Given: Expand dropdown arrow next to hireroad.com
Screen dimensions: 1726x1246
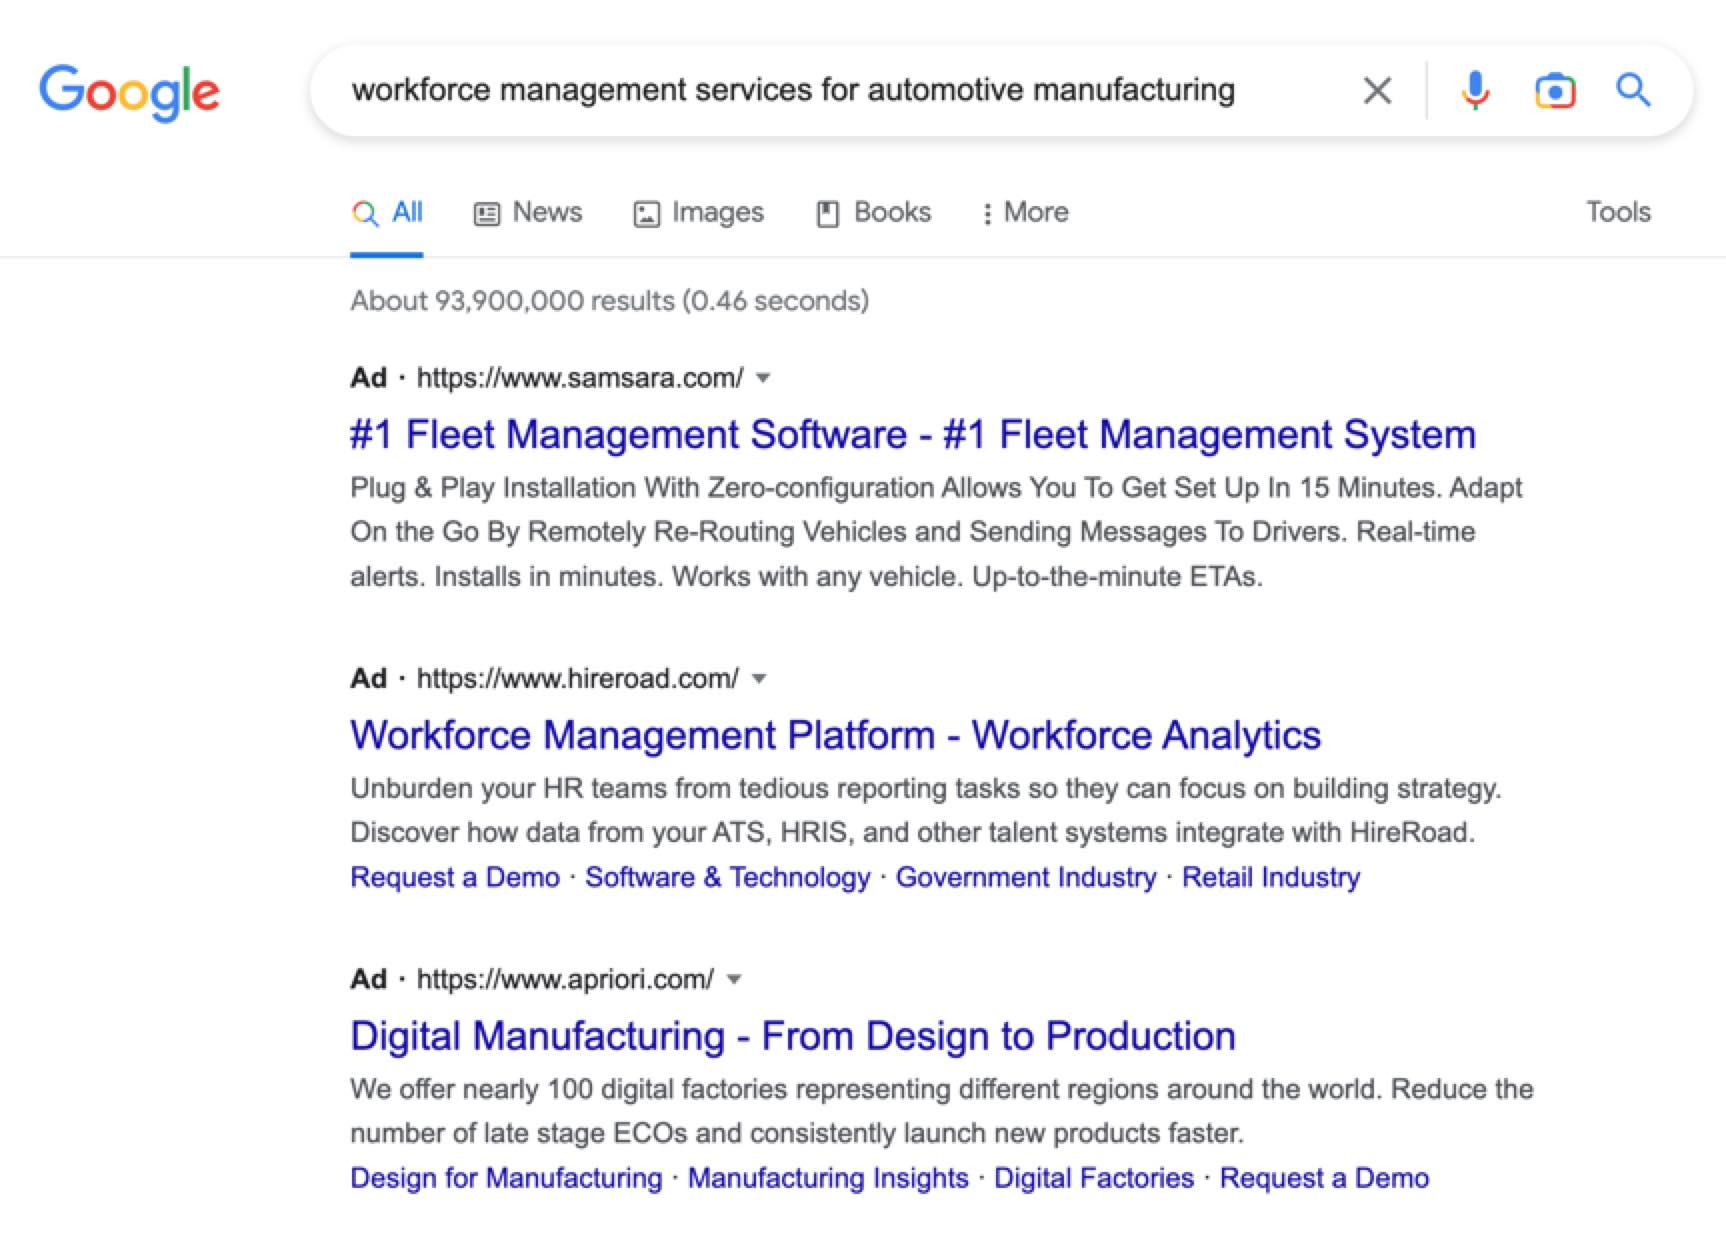Looking at the screenshot, I should point(759,679).
